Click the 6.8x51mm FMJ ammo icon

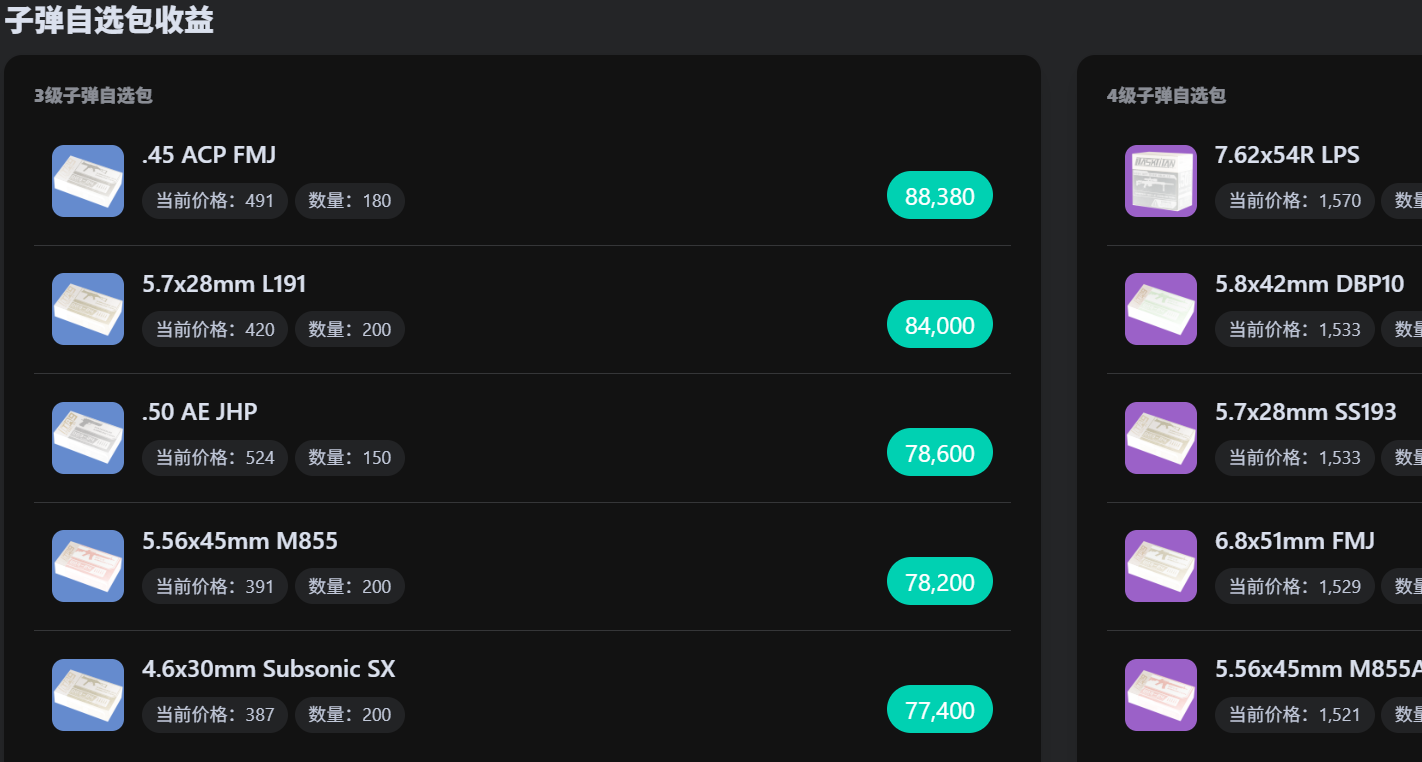coord(1161,566)
